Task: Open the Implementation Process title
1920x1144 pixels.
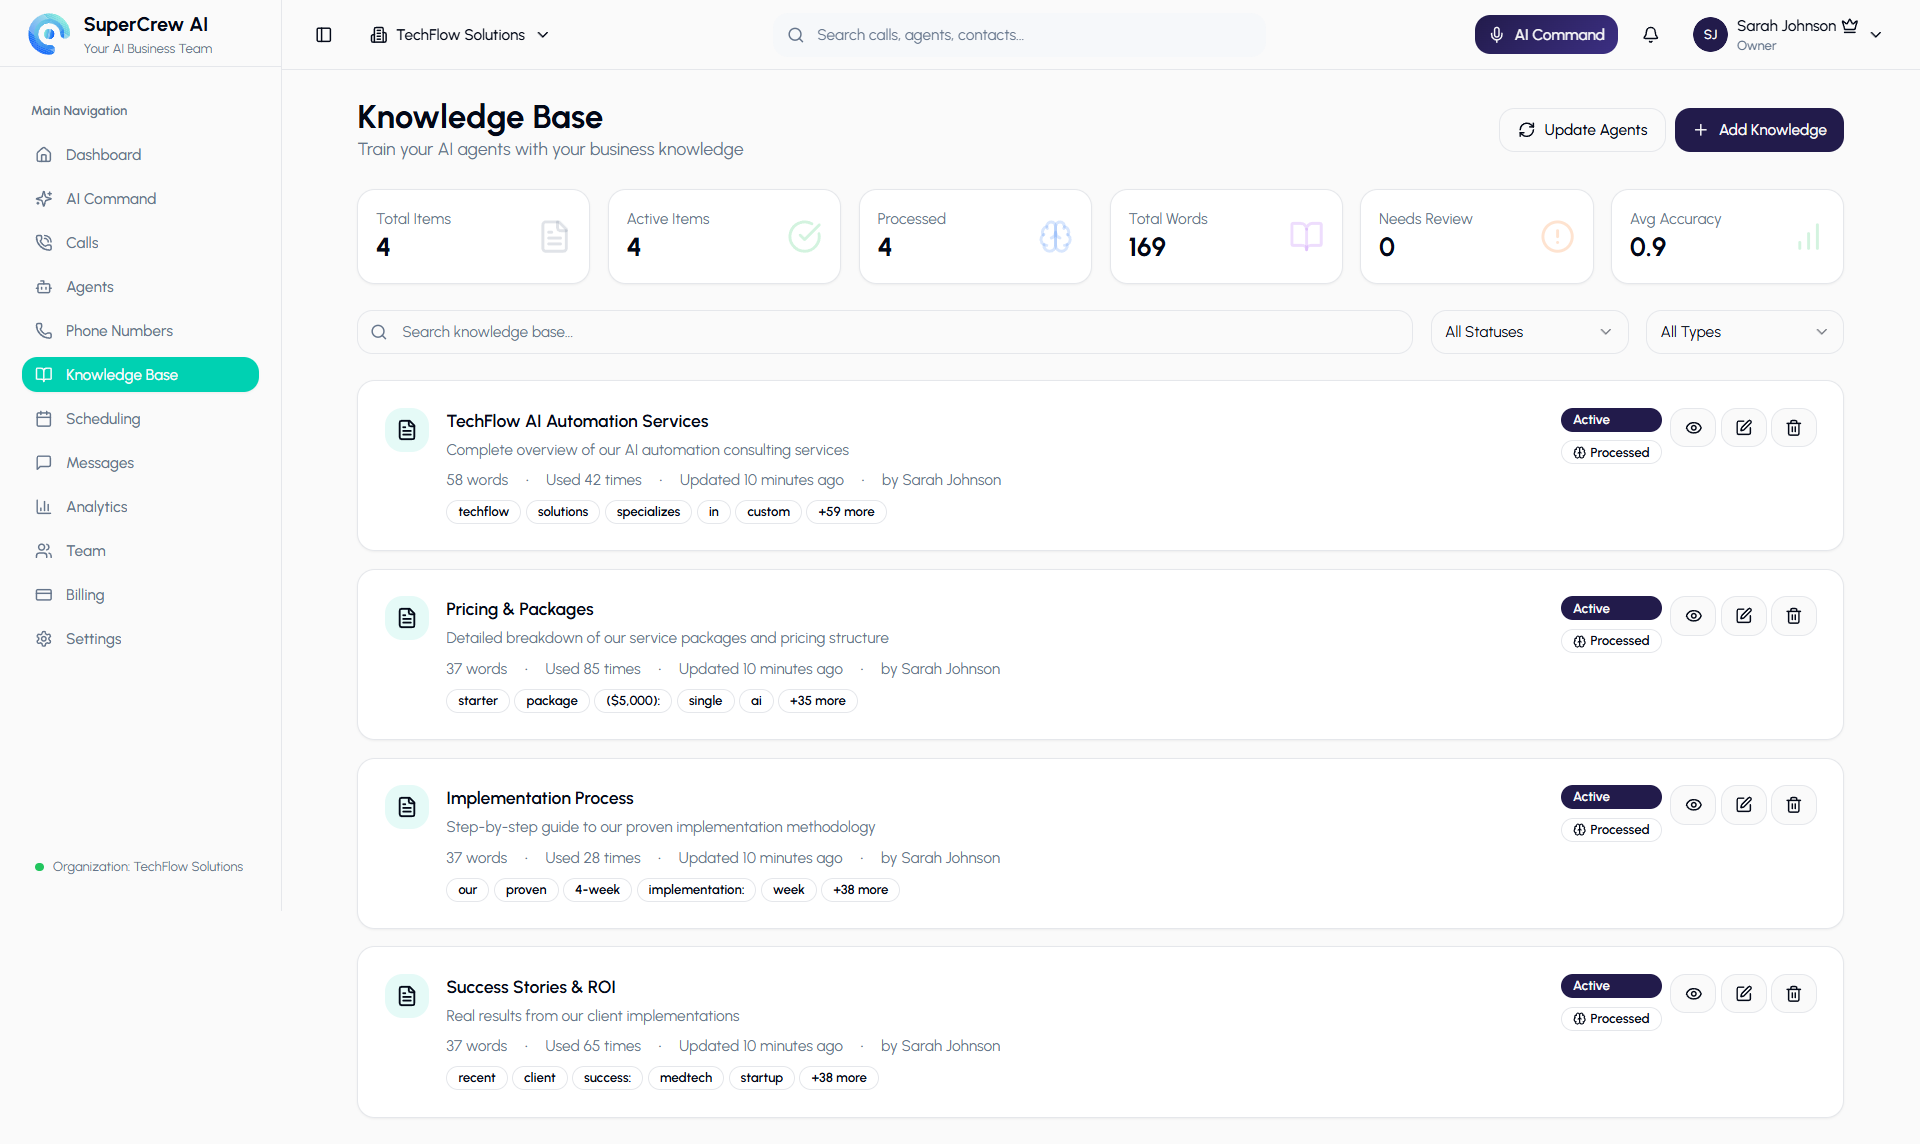Action: click(x=539, y=798)
